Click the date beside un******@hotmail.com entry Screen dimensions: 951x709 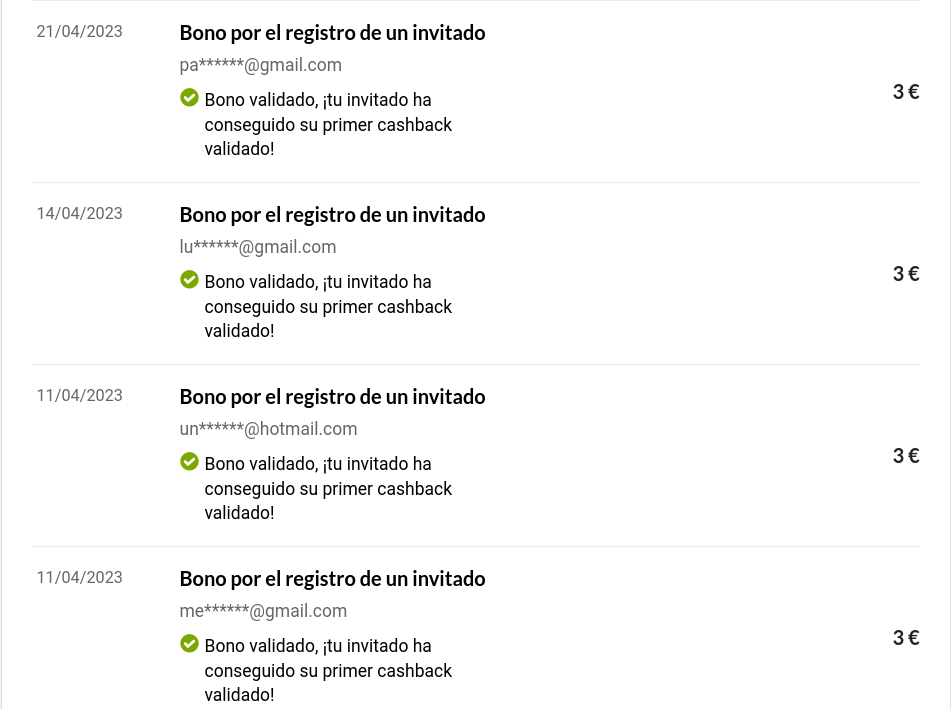(79, 396)
